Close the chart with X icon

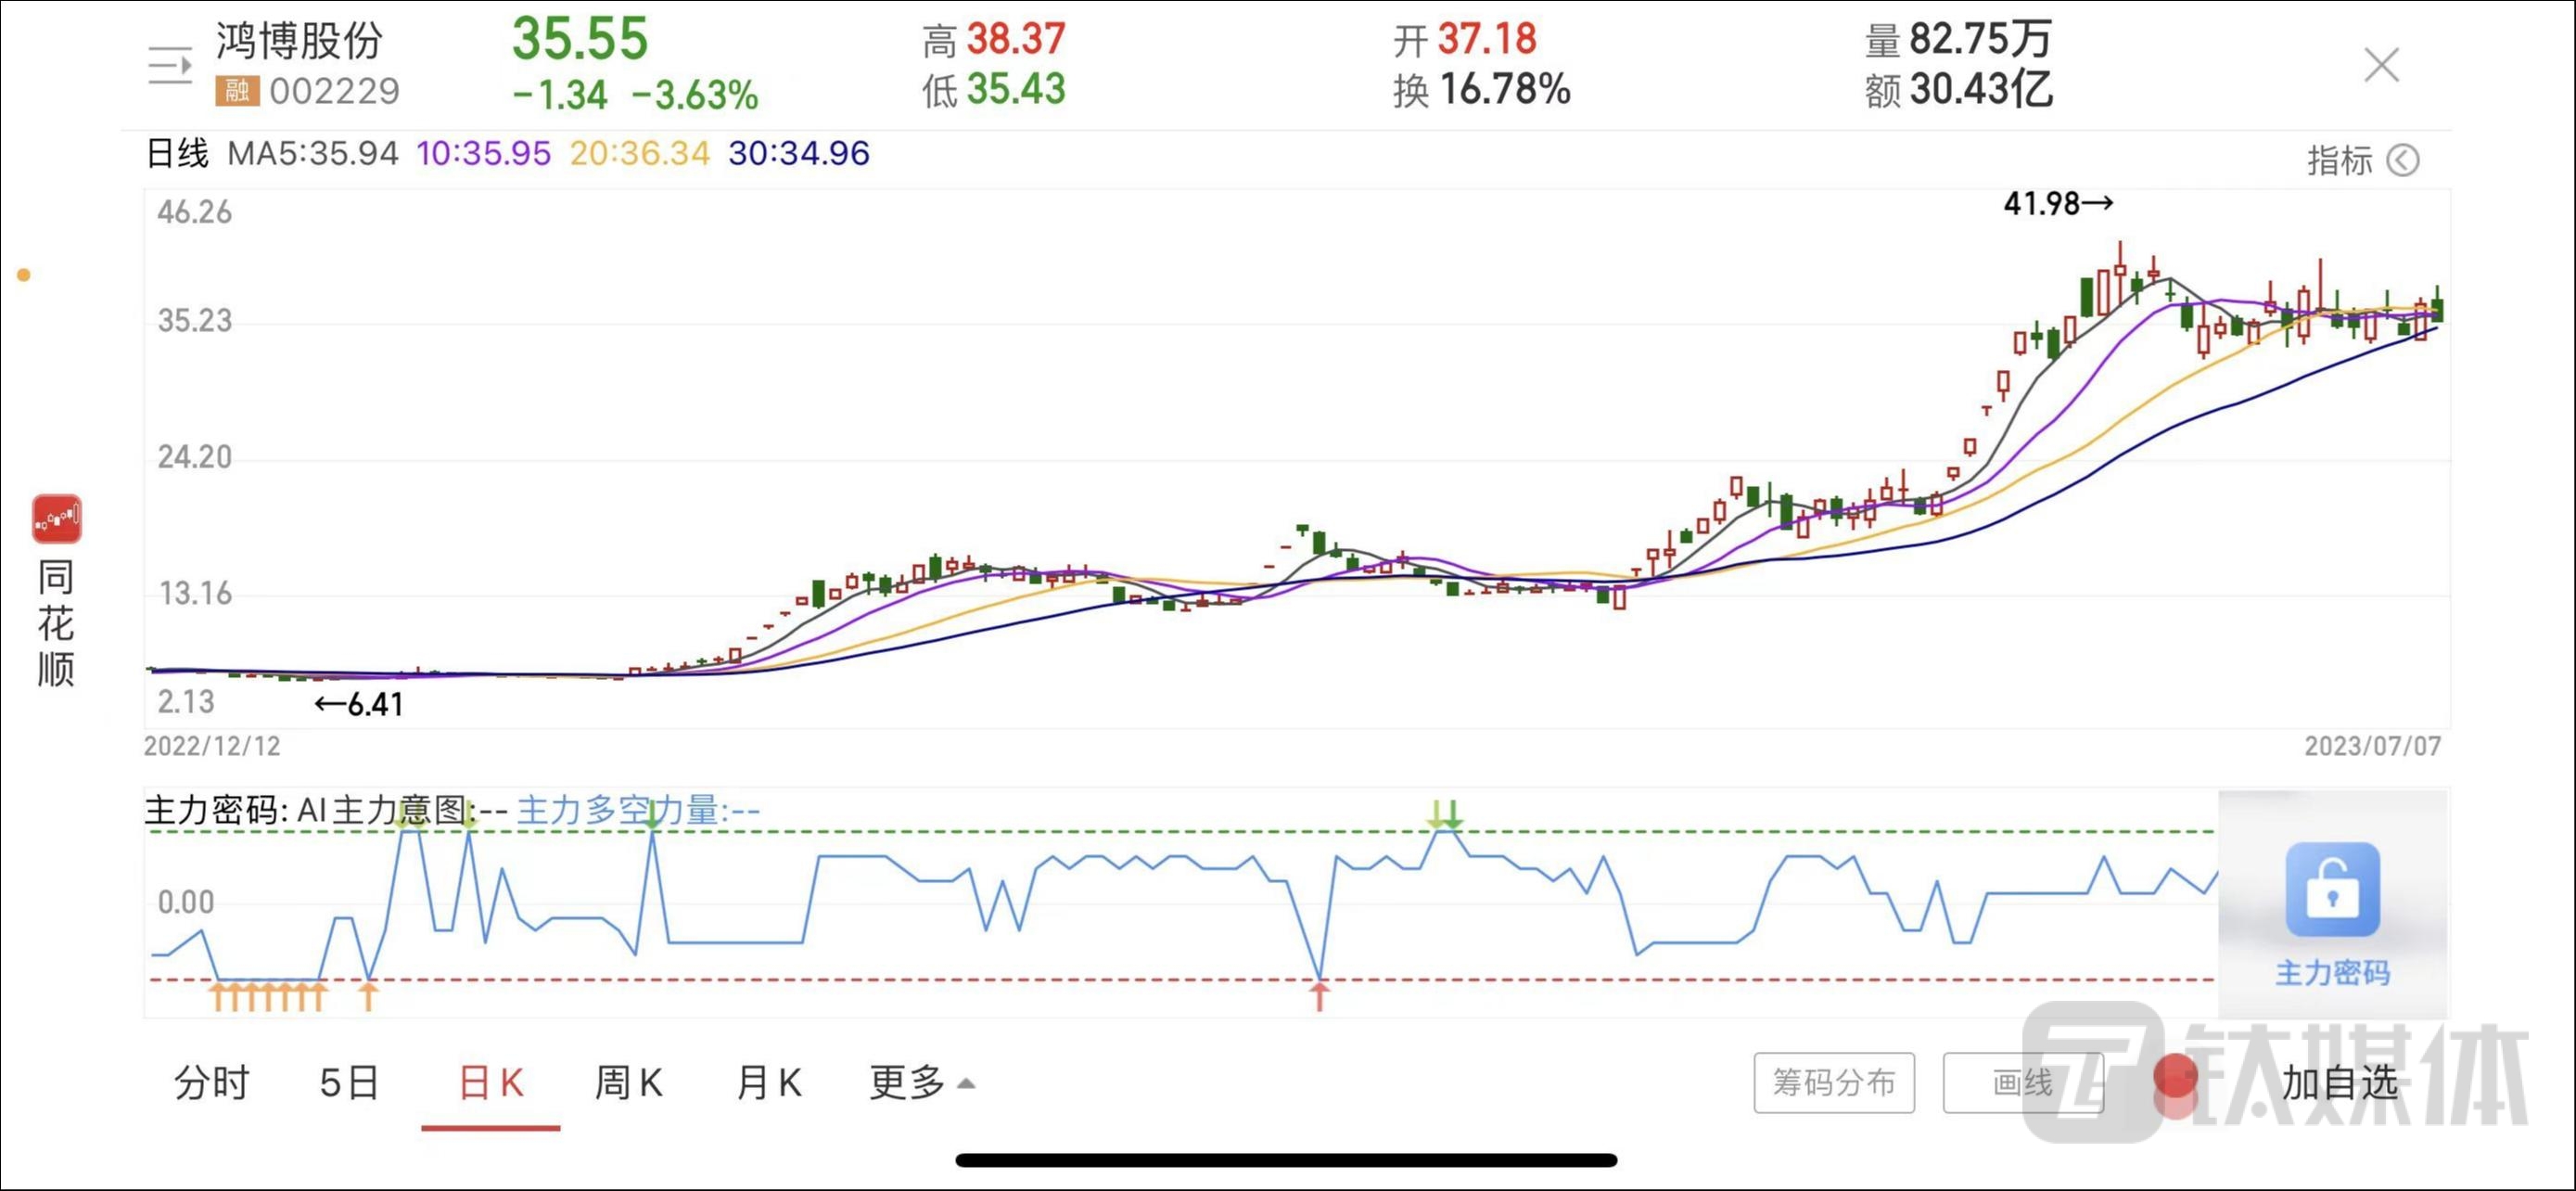pyautogui.click(x=2381, y=65)
